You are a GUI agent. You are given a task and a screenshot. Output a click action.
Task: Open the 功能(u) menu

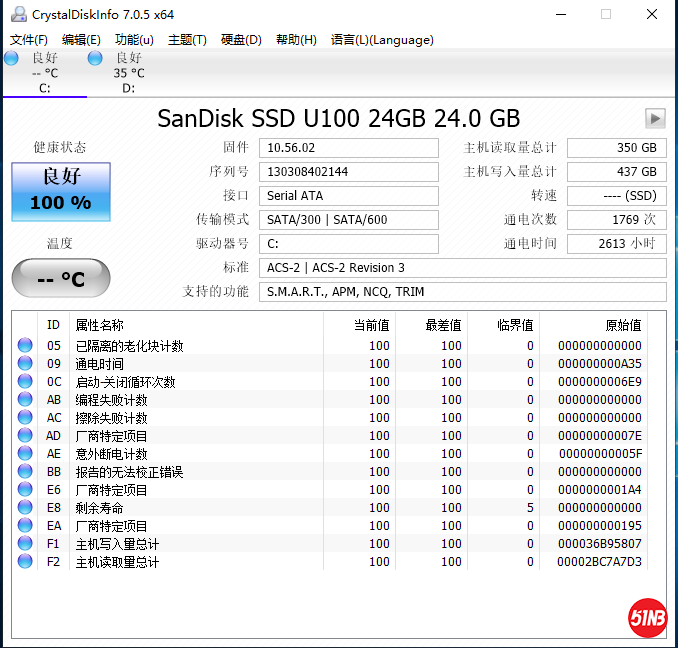[134, 40]
